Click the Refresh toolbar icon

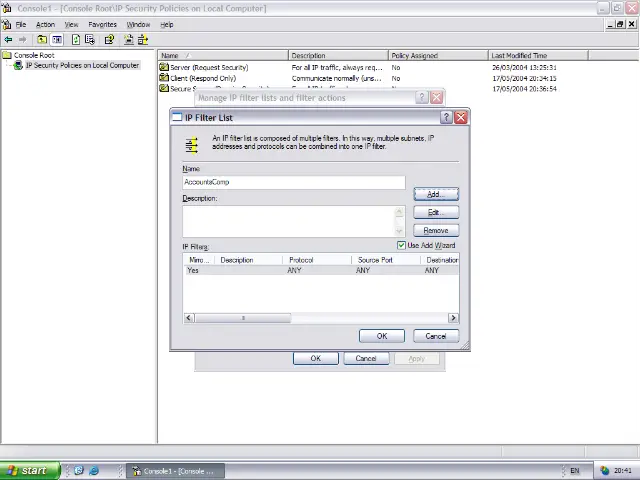point(76,40)
